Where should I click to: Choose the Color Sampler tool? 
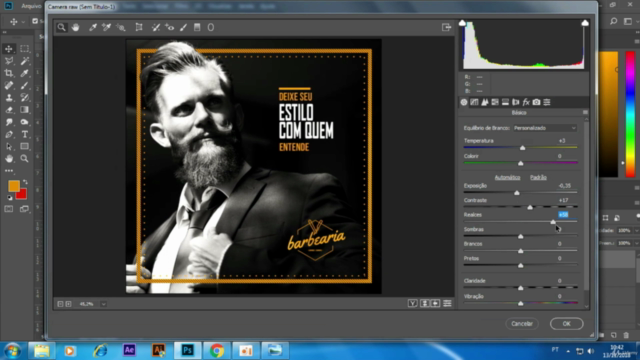click(107, 27)
